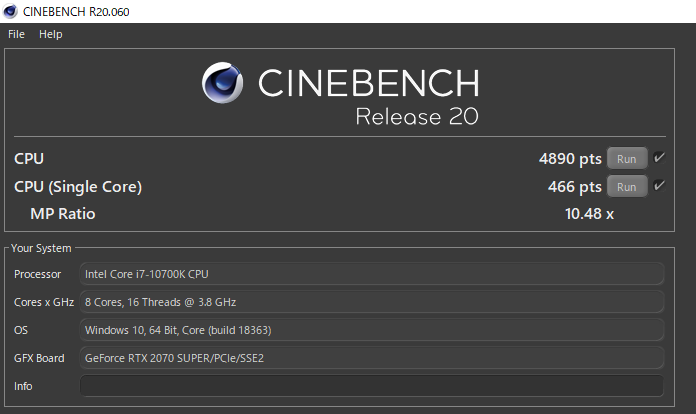Open the File menu

point(16,34)
